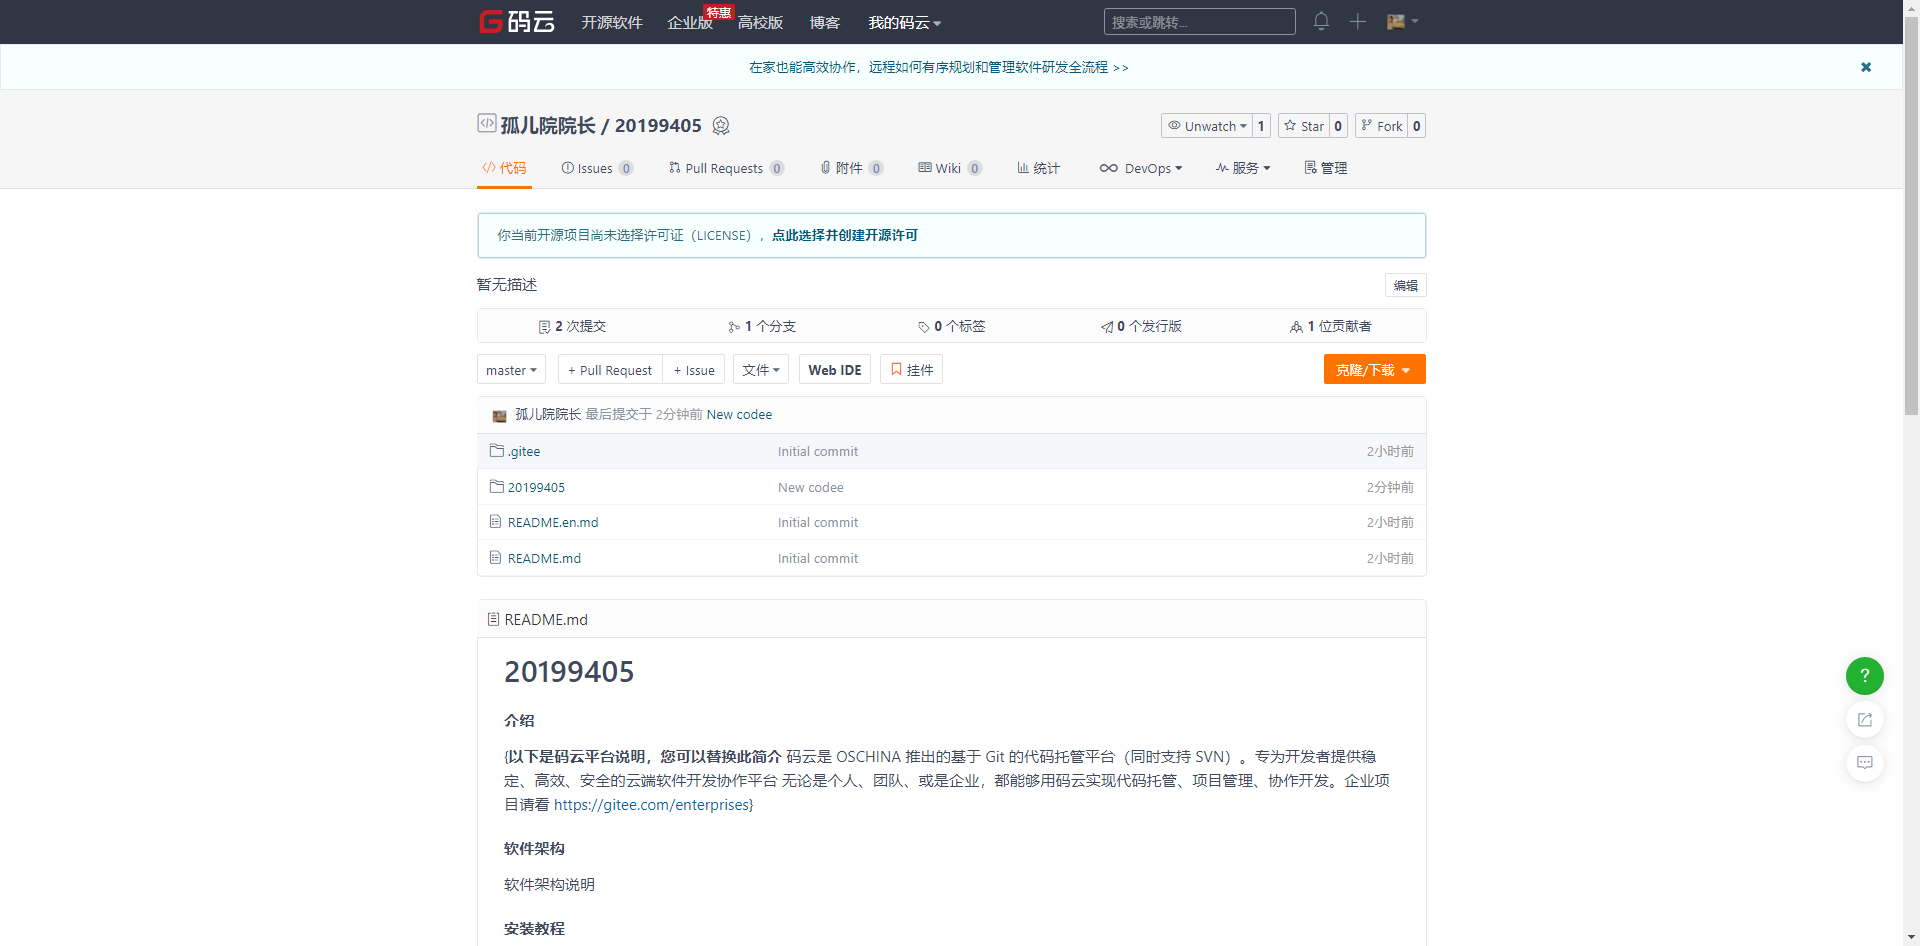Open the Web IDE
The image size is (1920, 946).
(x=835, y=370)
